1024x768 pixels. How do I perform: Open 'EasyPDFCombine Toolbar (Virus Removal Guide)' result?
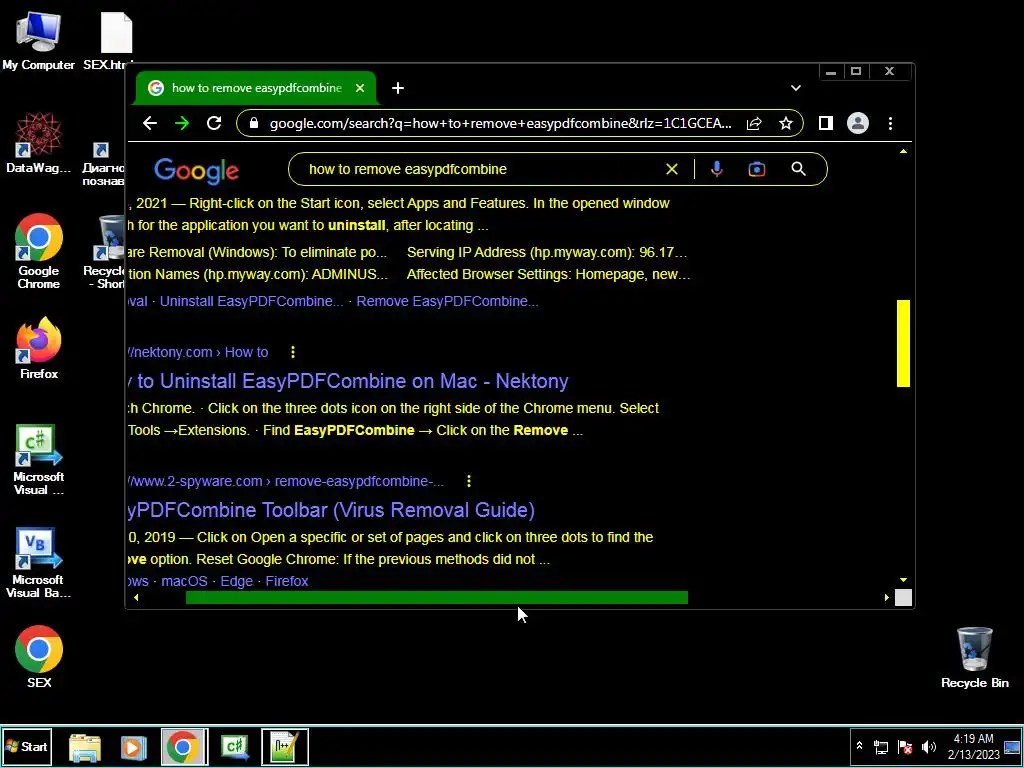(331, 510)
